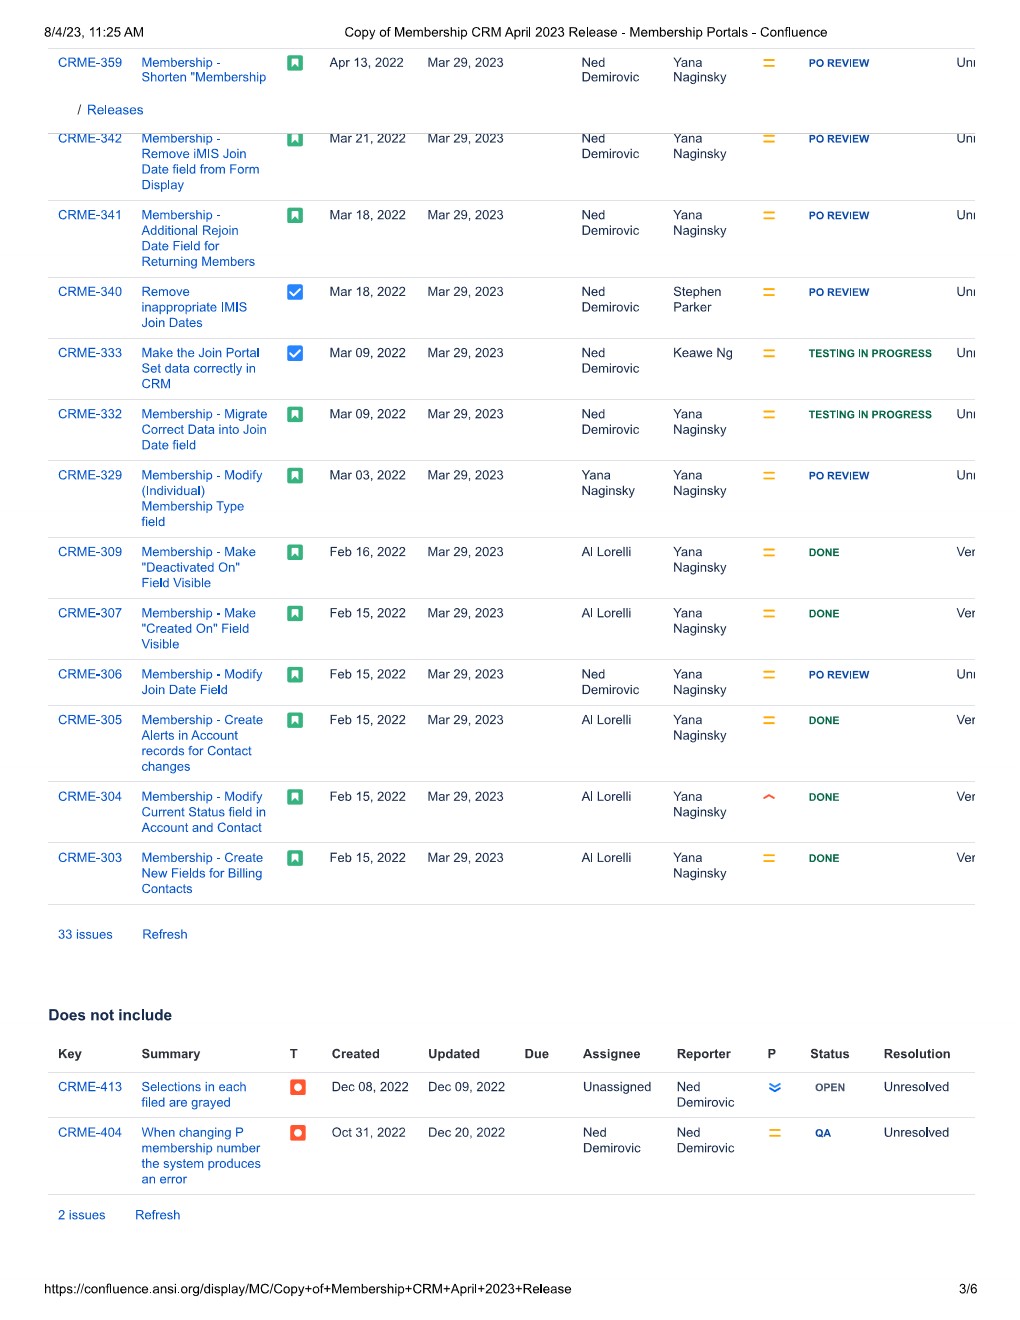The width and height of the screenshot is (1020, 1320).
Task: Sort by the Status column header
Action: pos(829,1054)
